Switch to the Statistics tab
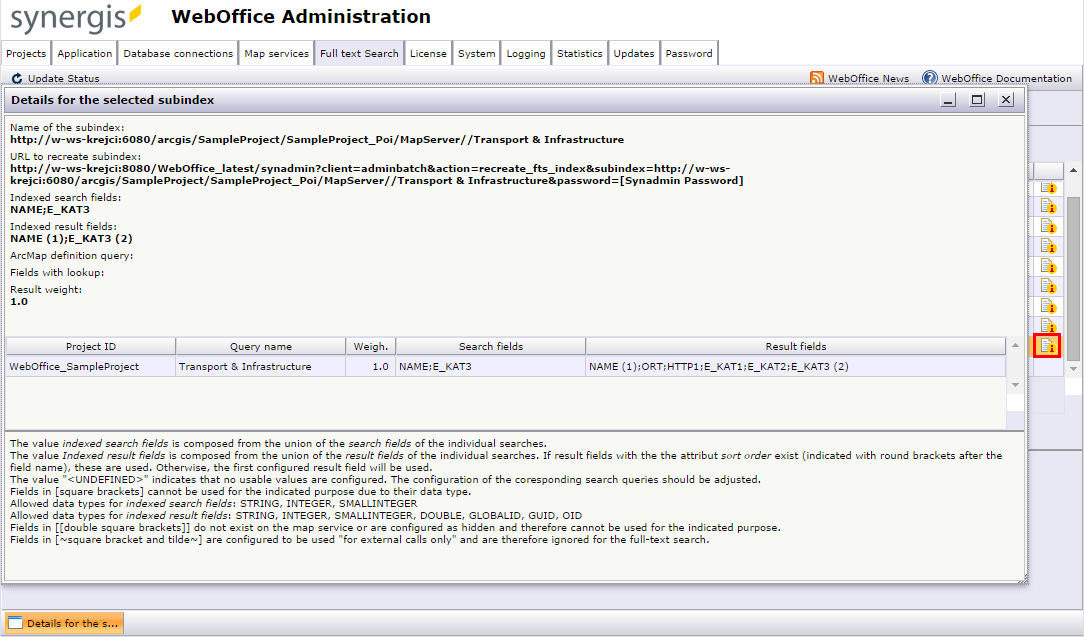Screen dimensions: 1084x637 point(580,53)
